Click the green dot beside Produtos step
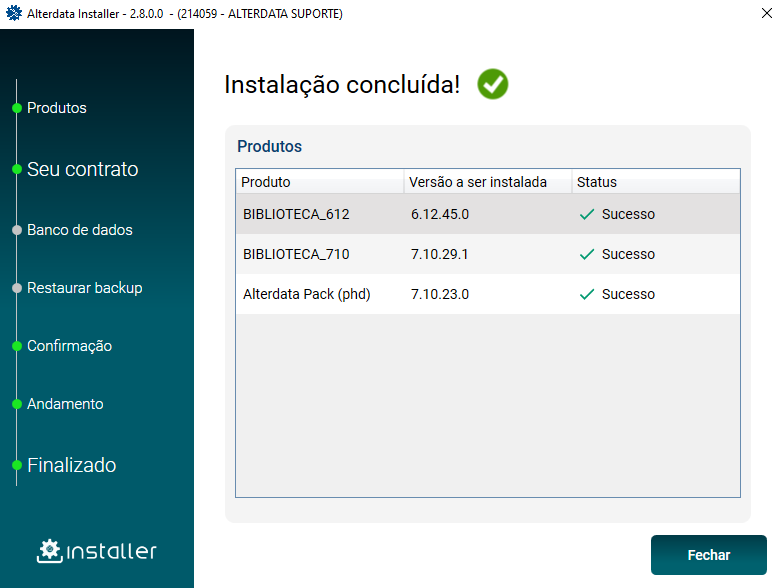Screen dimensions: 779x588 pyautogui.click(x=17, y=108)
